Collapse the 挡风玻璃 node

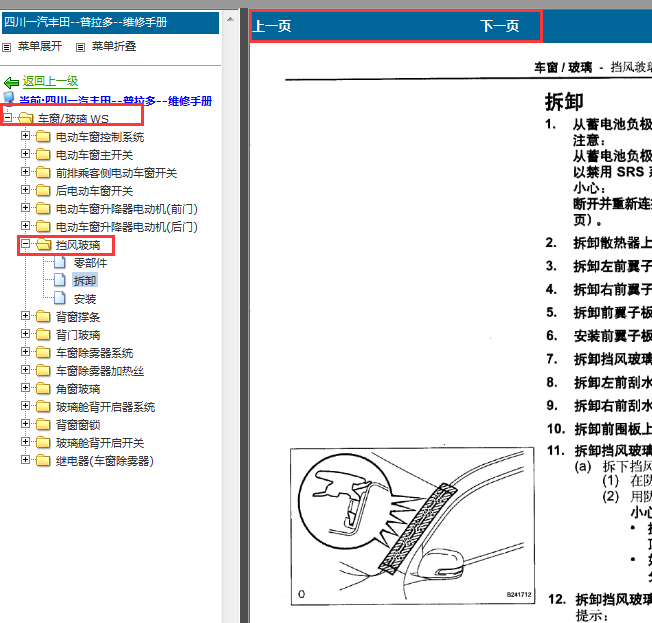(x=25, y=244)
